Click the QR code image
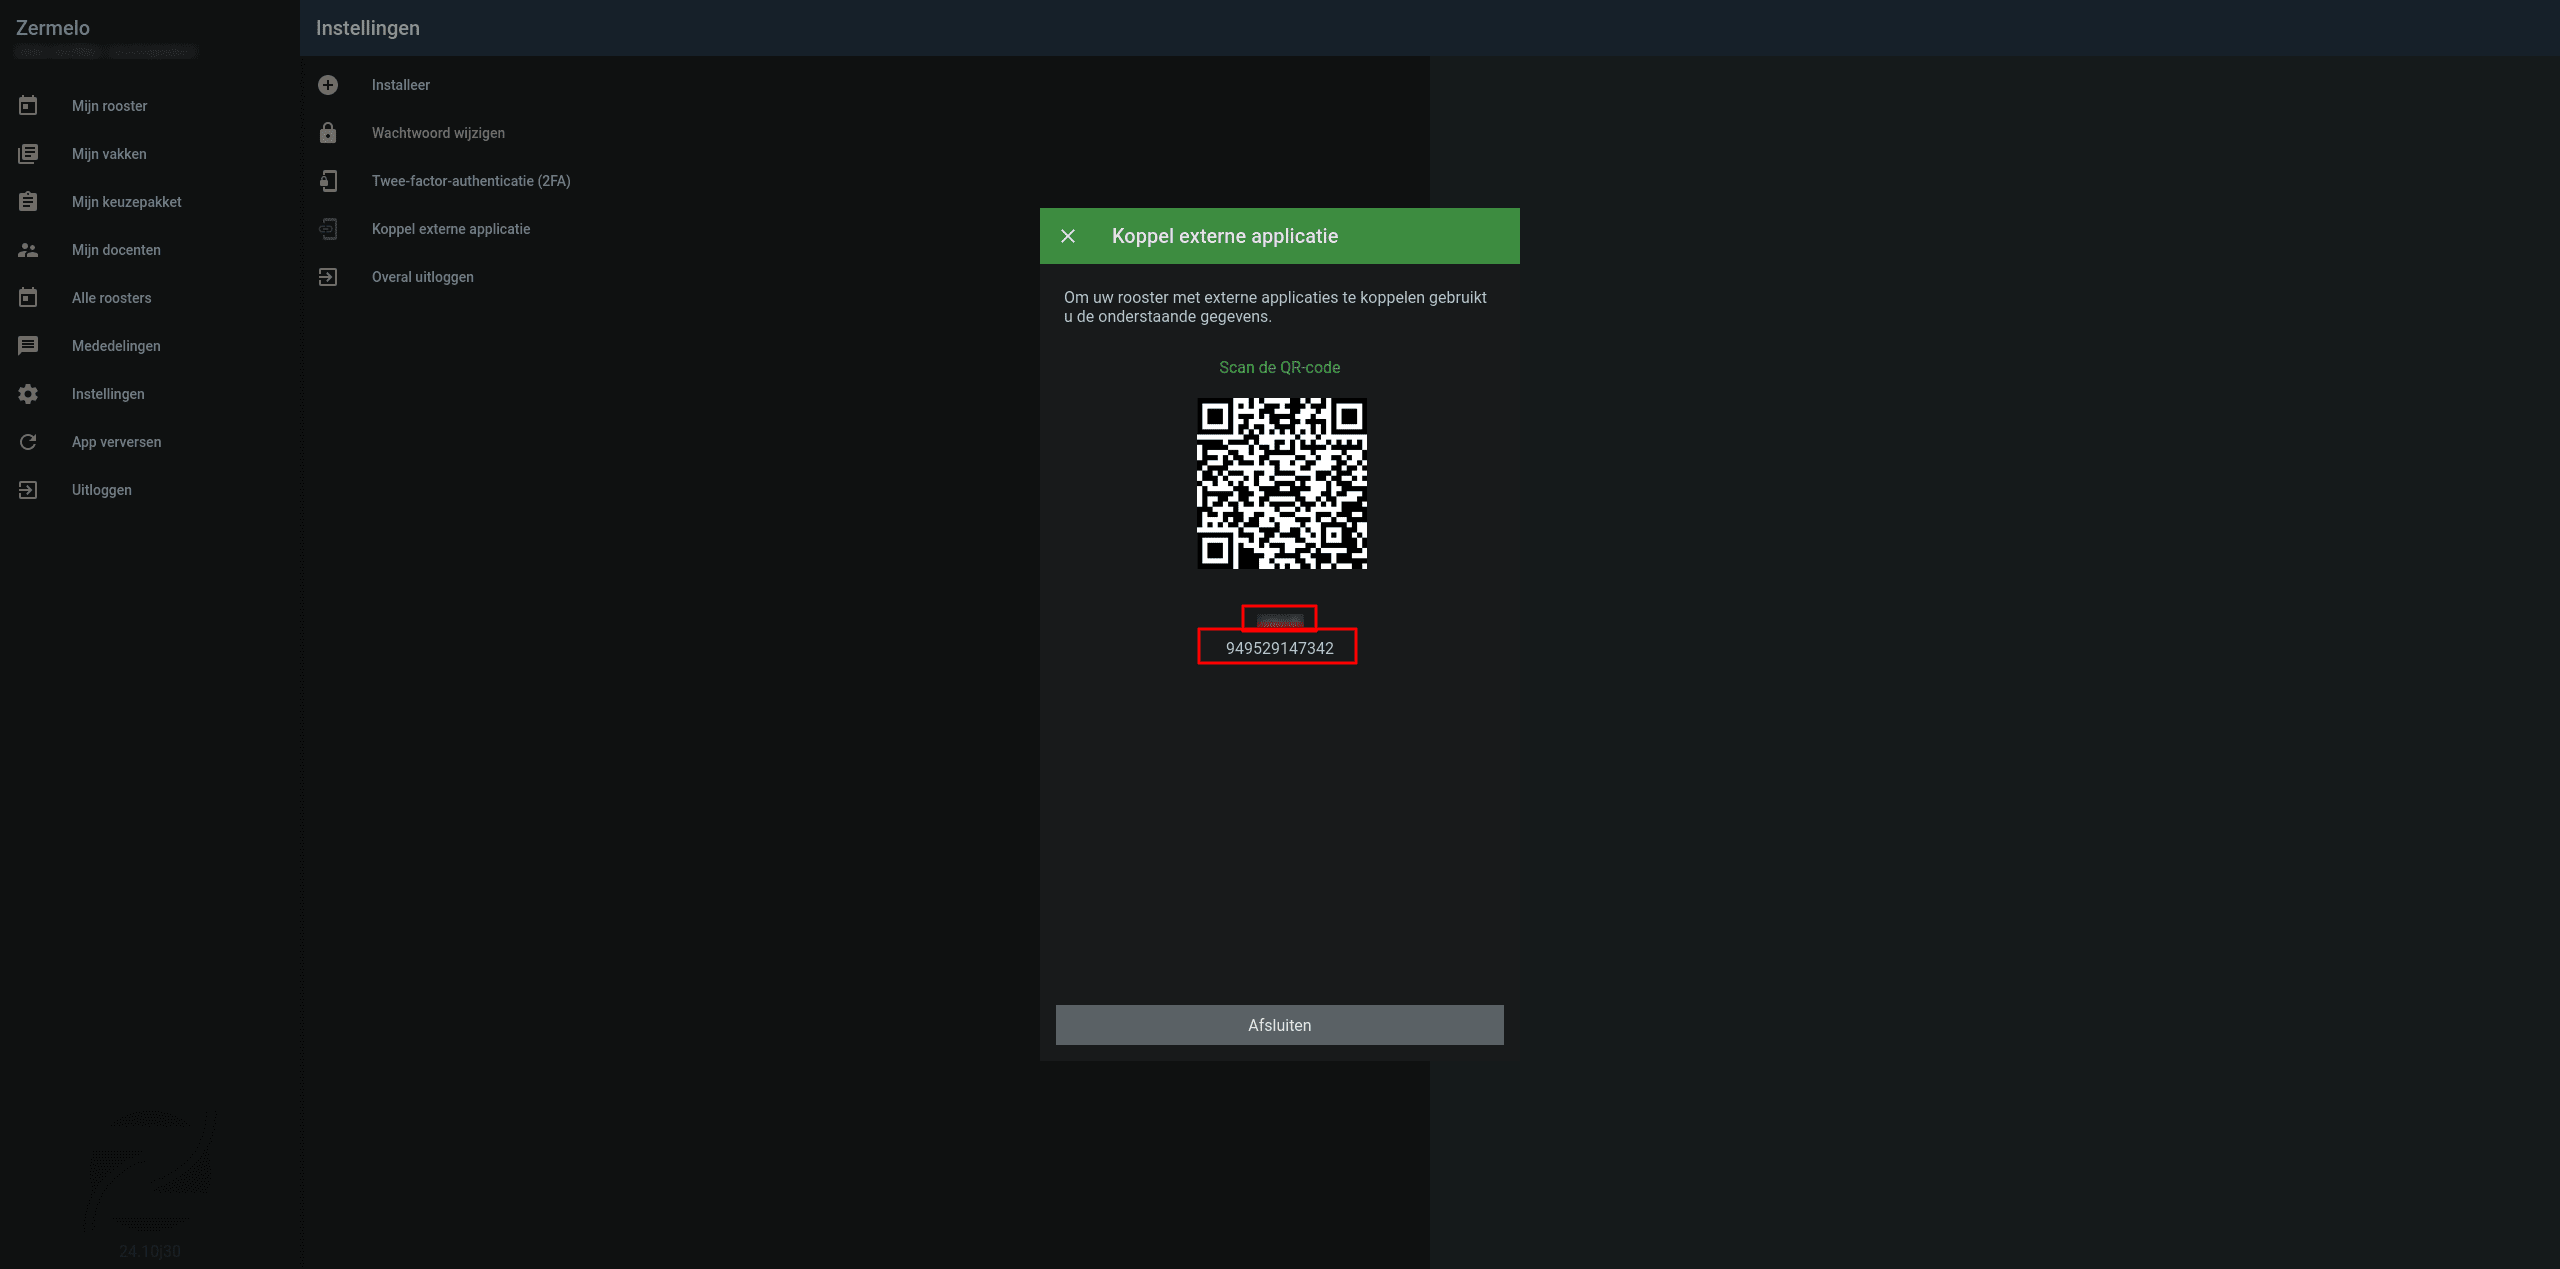 1281,484
